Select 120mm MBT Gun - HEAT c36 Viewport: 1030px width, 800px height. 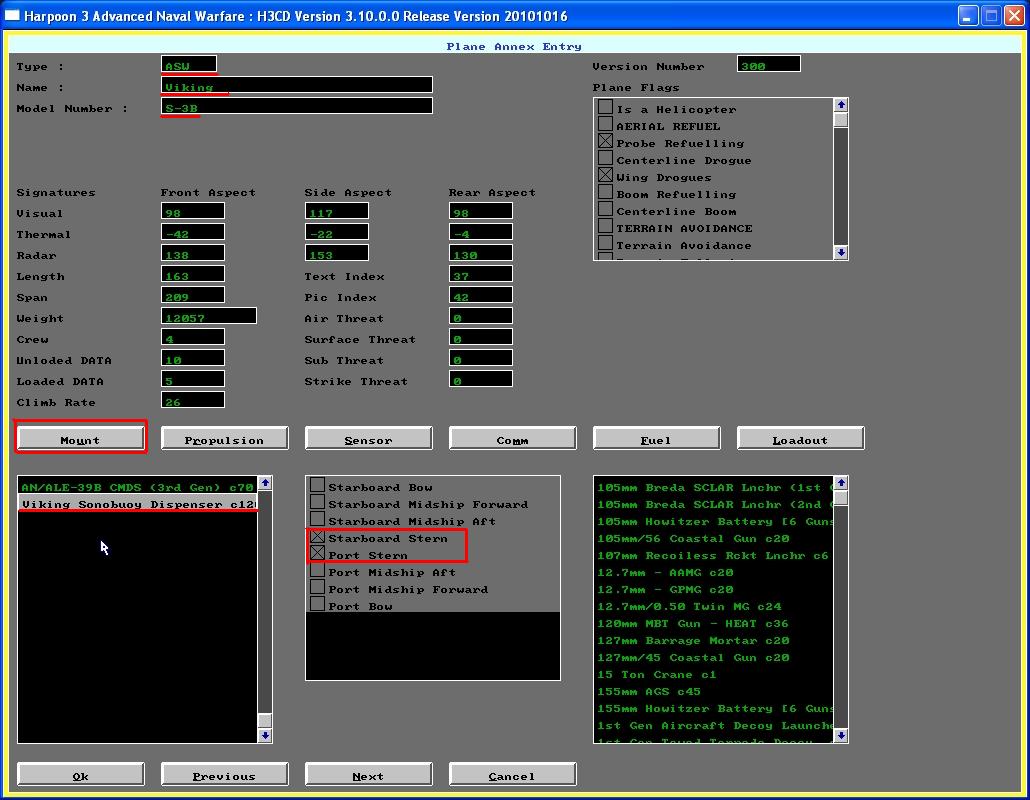[x=714, y=623]
